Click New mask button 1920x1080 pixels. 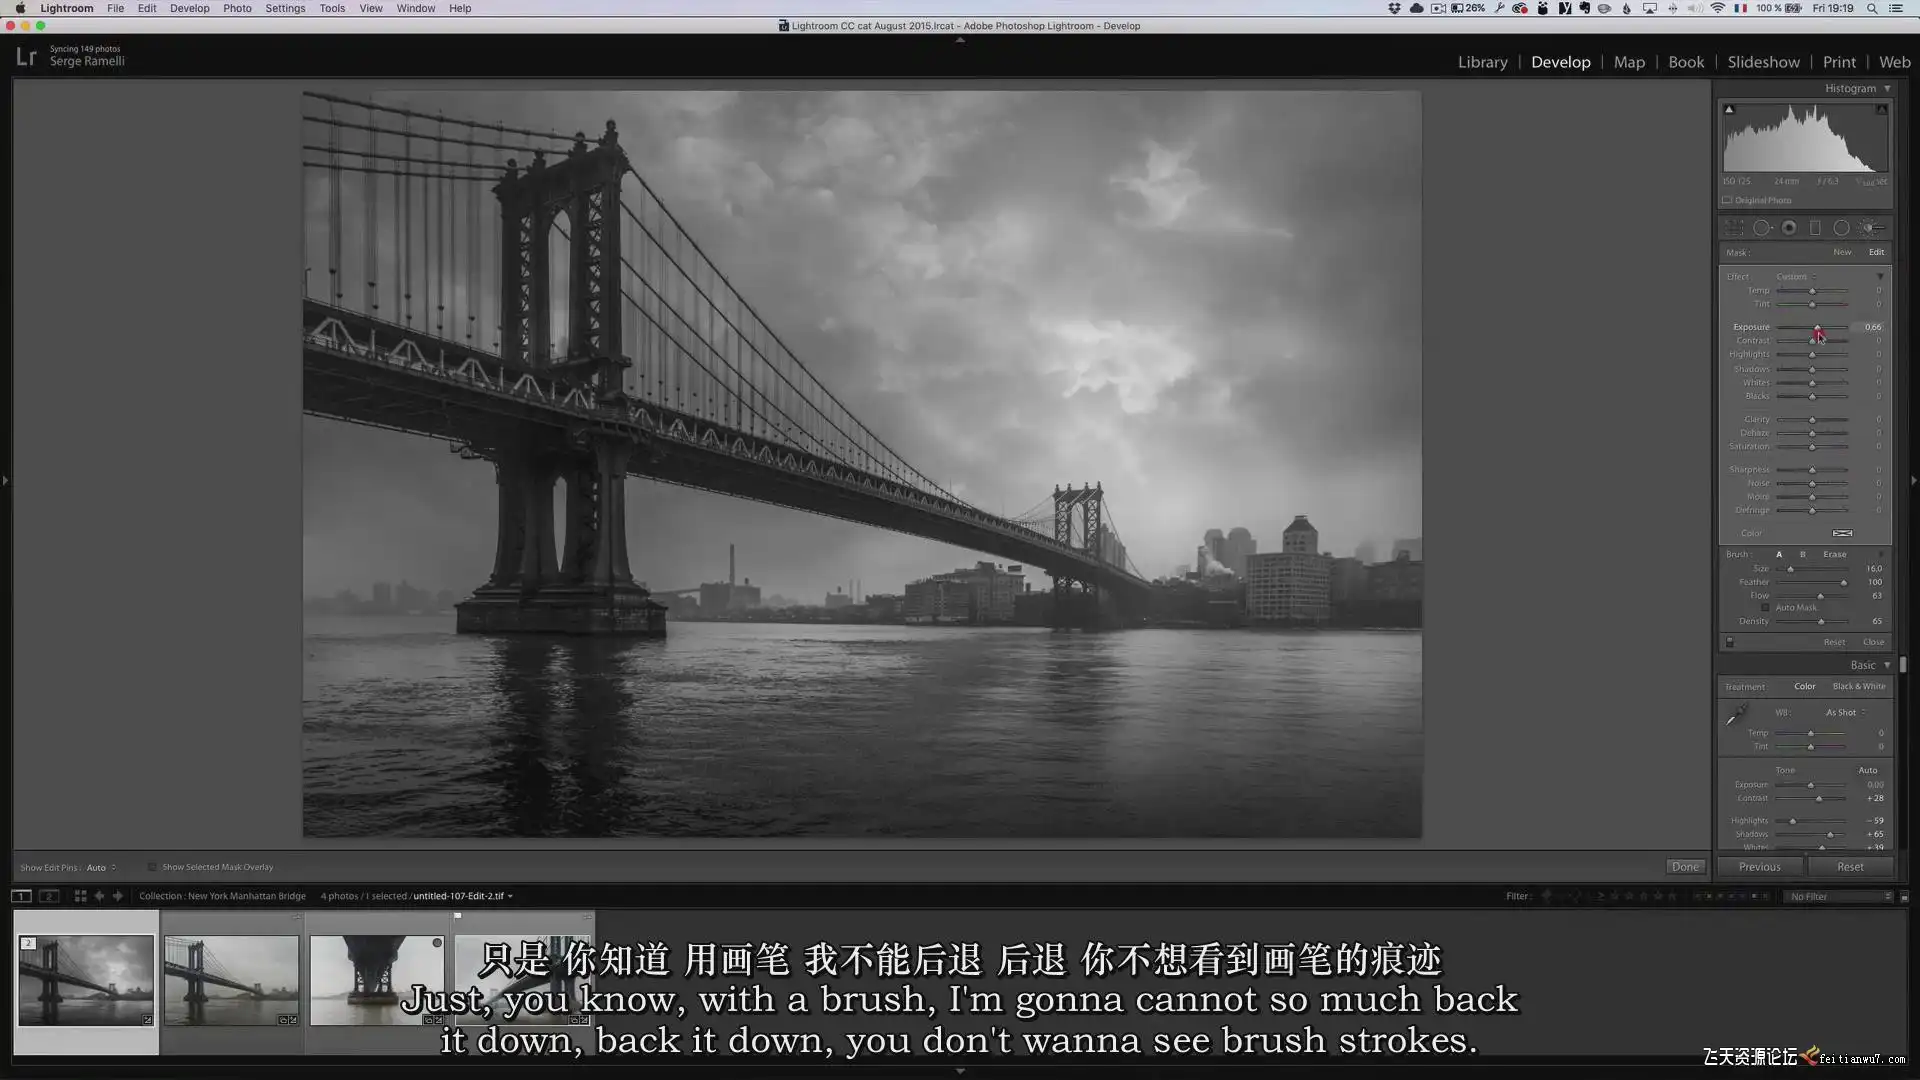pos(1842,252)
